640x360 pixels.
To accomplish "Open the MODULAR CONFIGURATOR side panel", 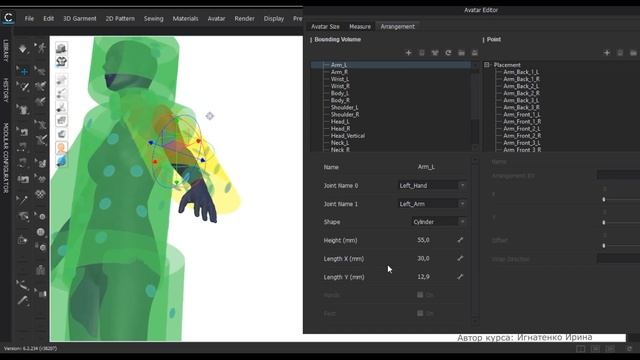I will [6, 158].
